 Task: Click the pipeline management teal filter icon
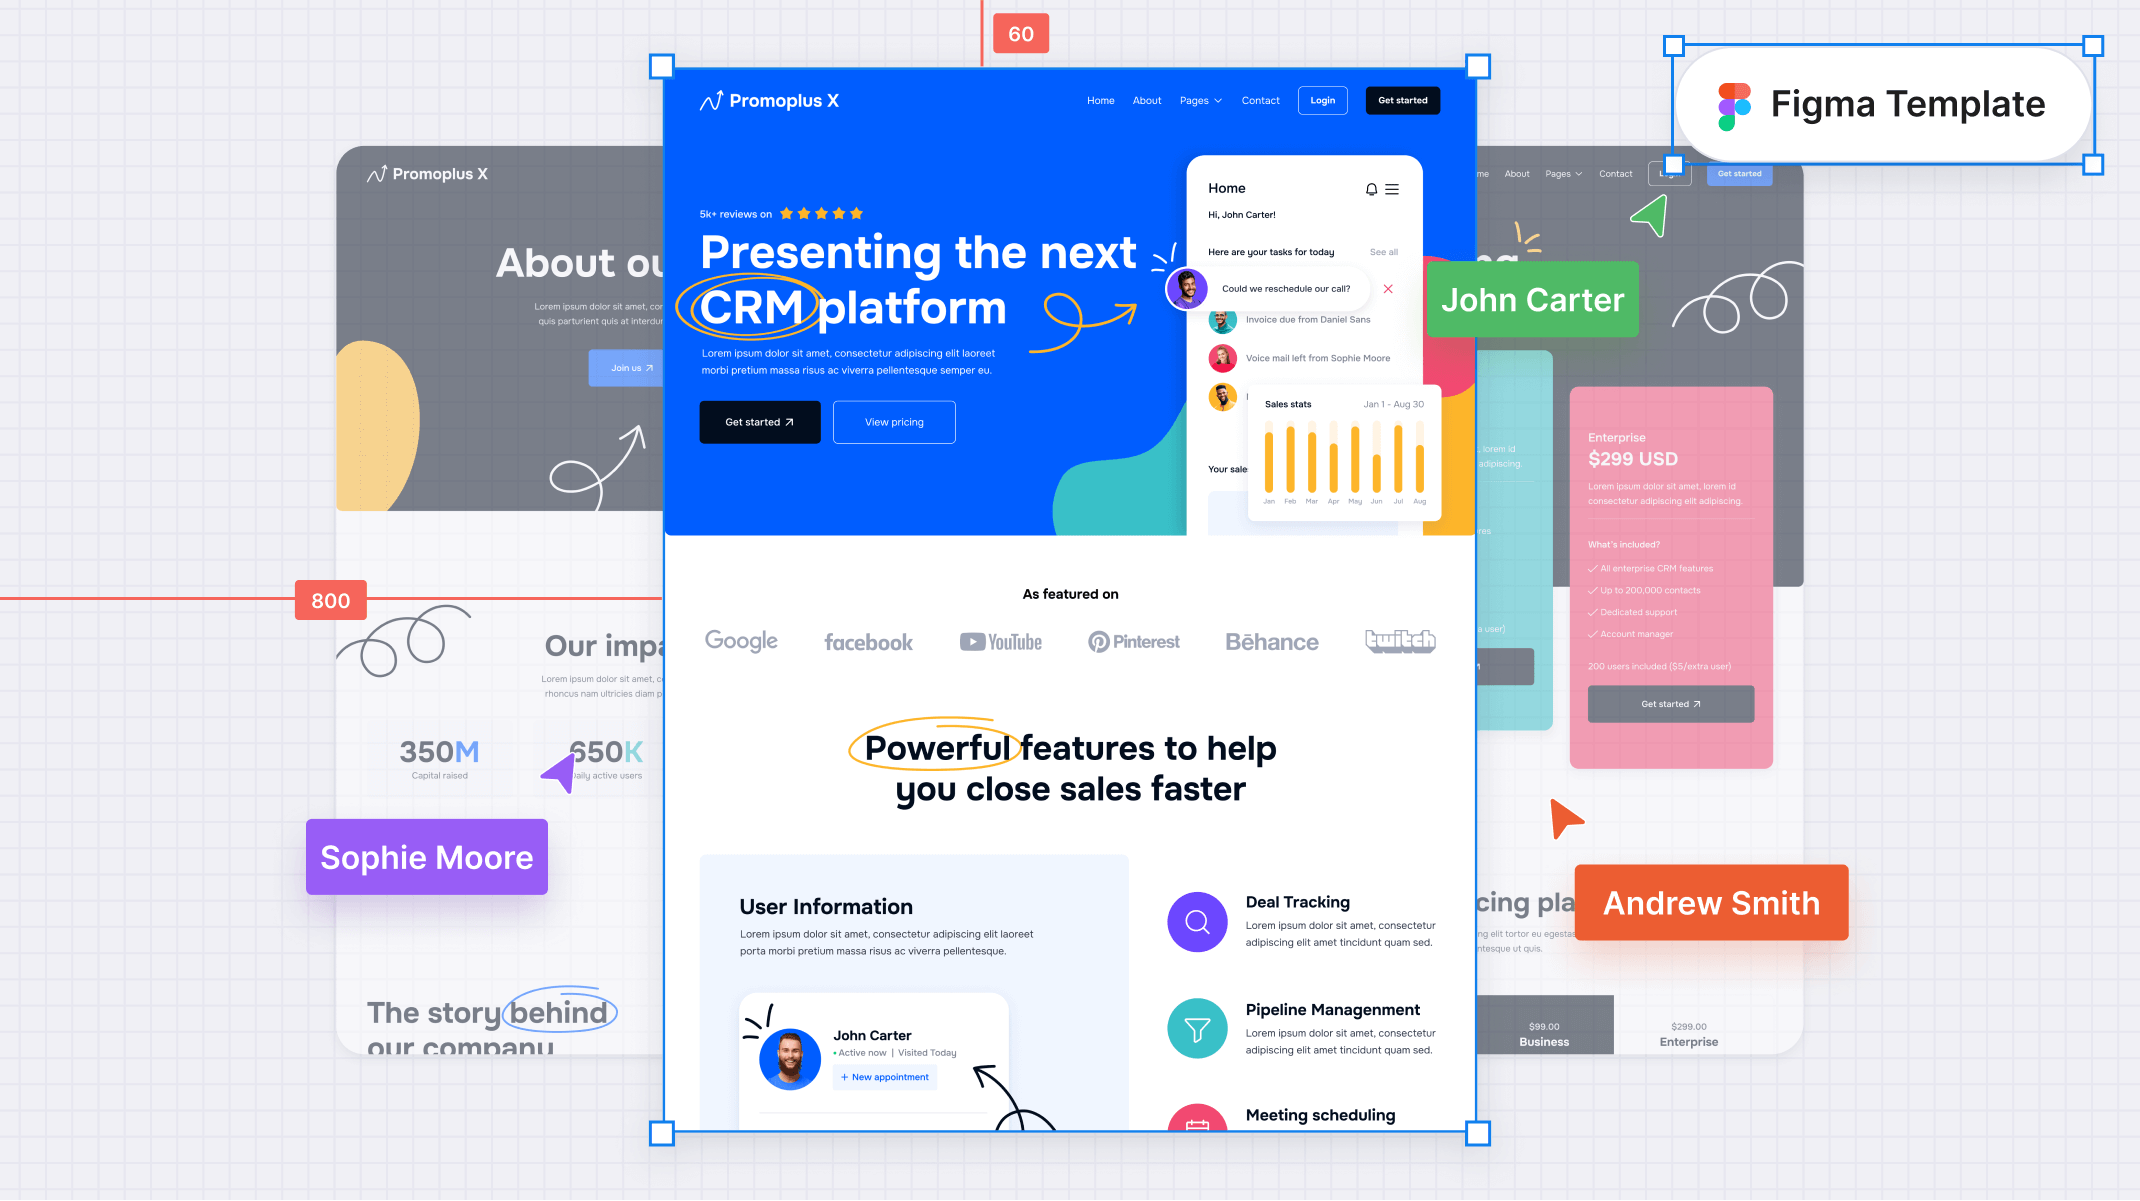(x=1195, y=1028)
